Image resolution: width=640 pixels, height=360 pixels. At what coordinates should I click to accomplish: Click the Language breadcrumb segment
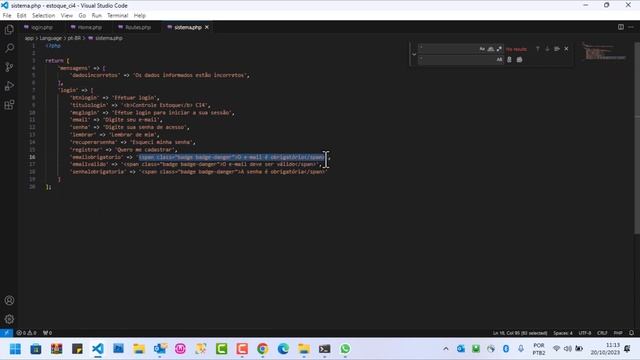51,38
